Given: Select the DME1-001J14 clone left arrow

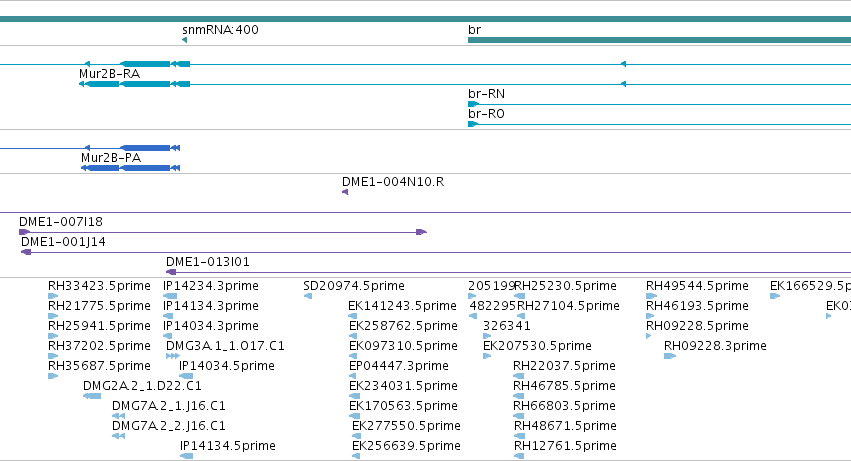Looking at the screenshot, I should click(x=26, y=252).
